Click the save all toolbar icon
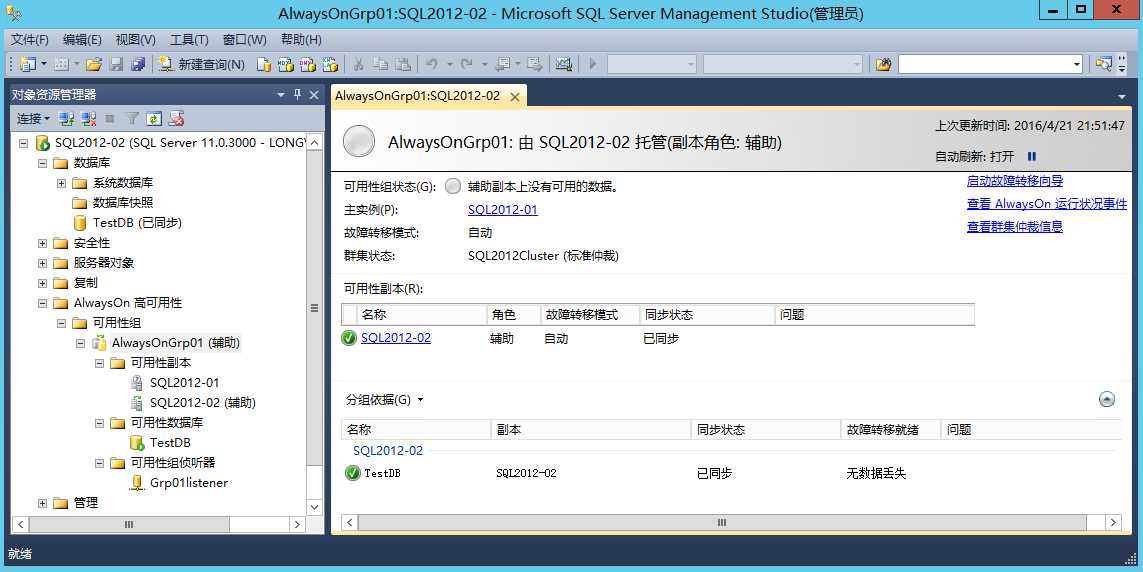Viewport: 1143px width, 572px height. (138, 64)
